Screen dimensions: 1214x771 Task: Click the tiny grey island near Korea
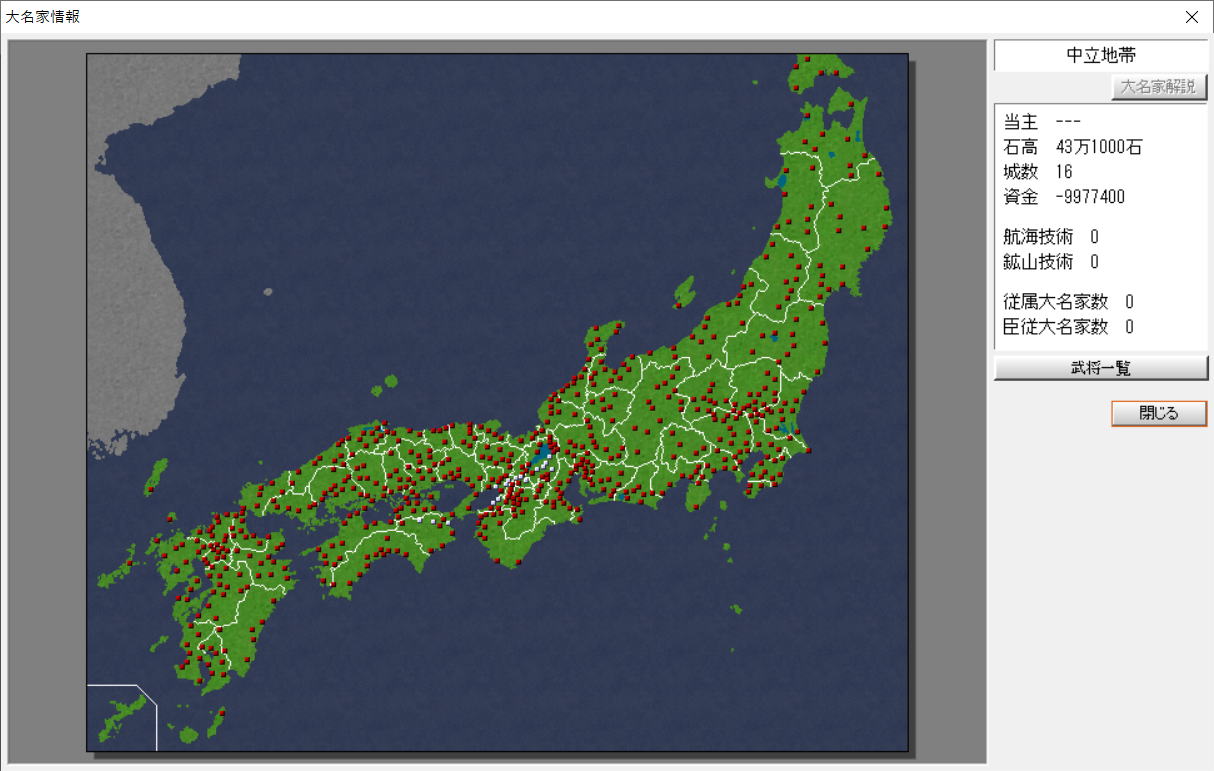coord(268,292)
